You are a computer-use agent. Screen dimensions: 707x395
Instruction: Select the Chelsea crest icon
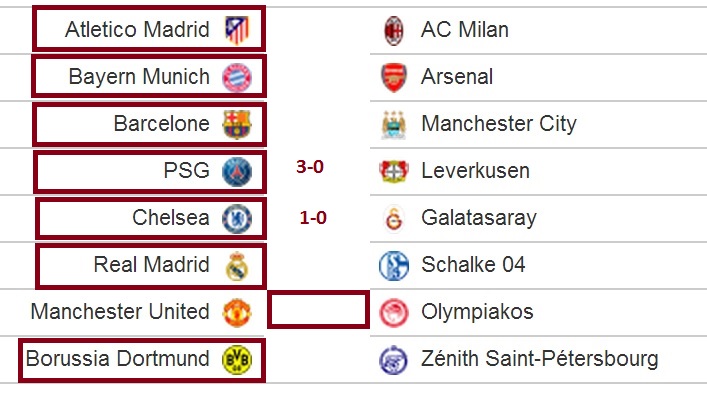click(x=237, y=219)
